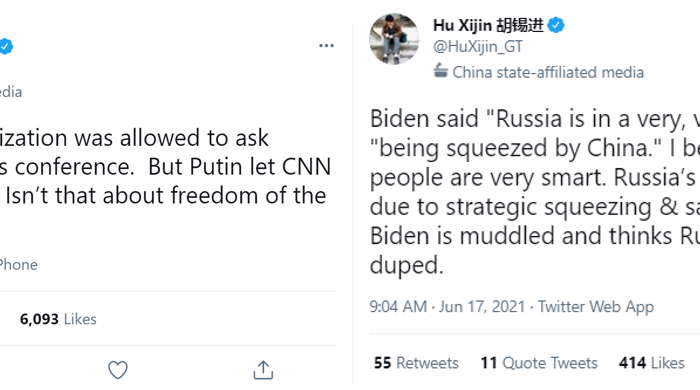The image size is (700, 390).
Task: View the 6,093 Likes list
Action: [x=58, y=319]
